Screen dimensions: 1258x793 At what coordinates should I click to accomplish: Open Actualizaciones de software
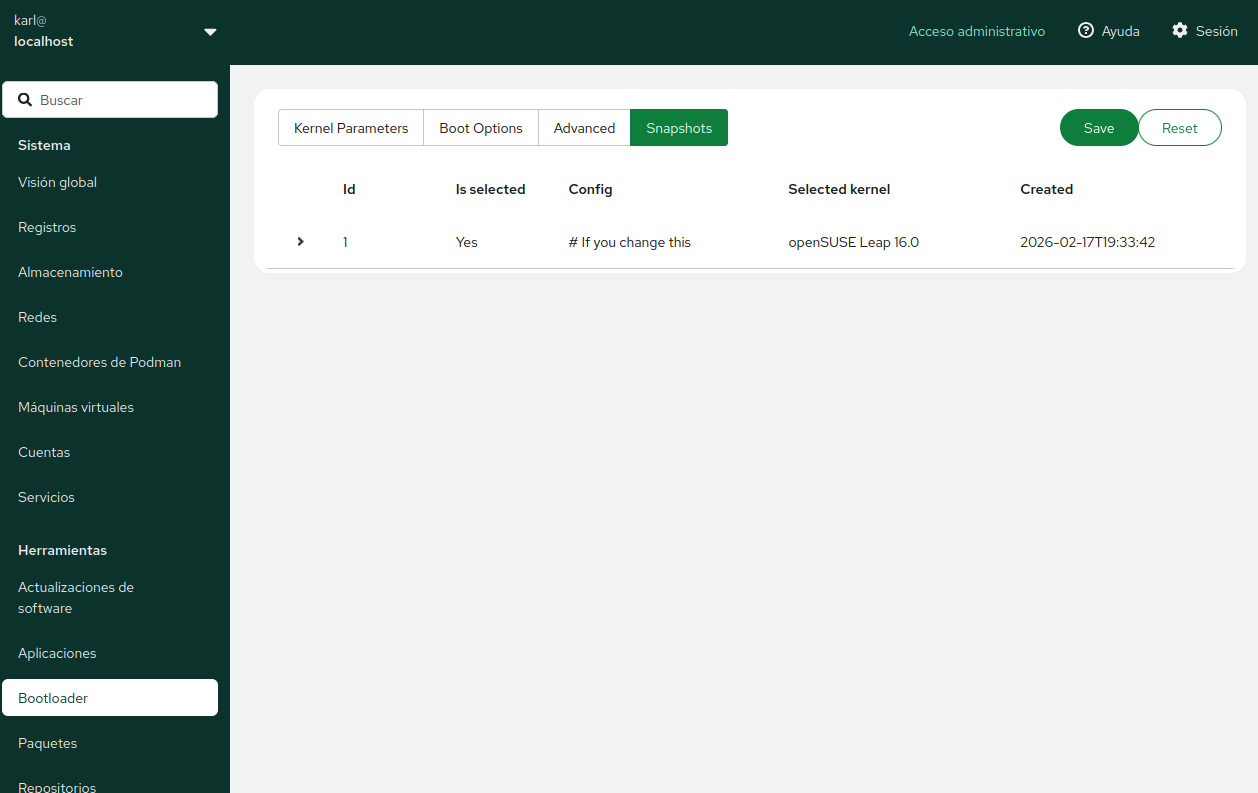tap(76, 597)
